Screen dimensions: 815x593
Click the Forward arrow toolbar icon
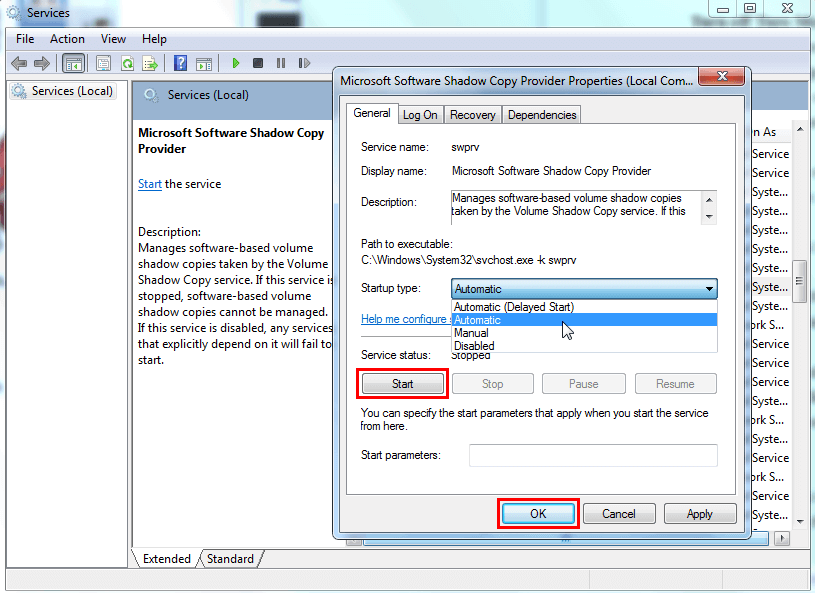[42, 63]
